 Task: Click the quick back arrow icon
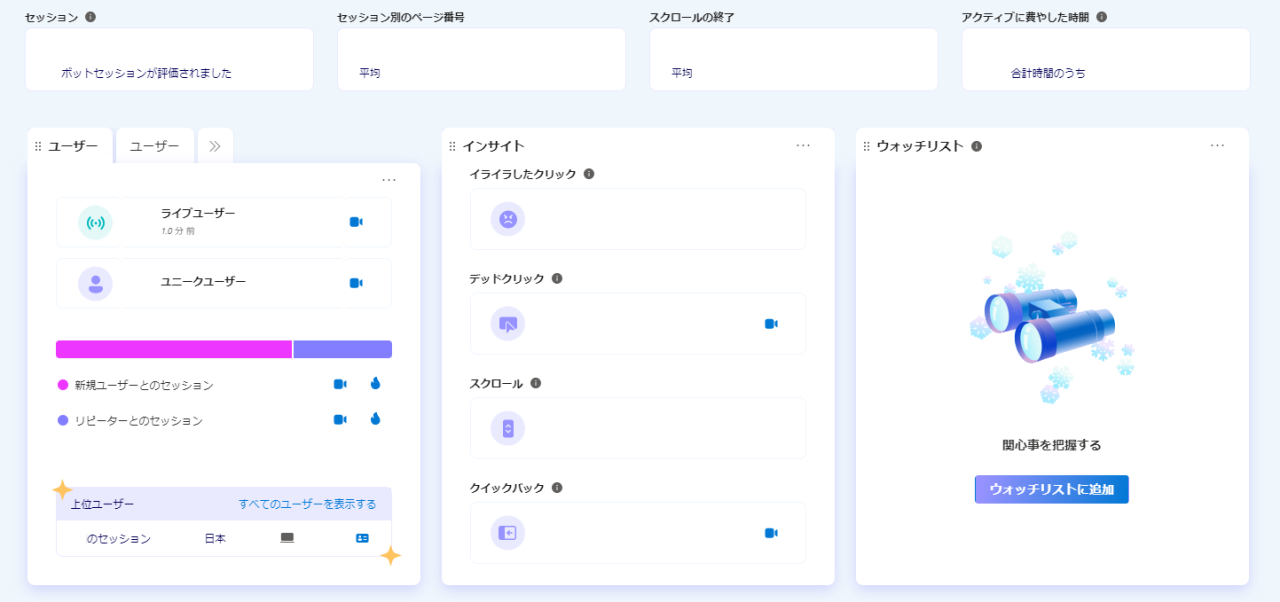point(508,533)
